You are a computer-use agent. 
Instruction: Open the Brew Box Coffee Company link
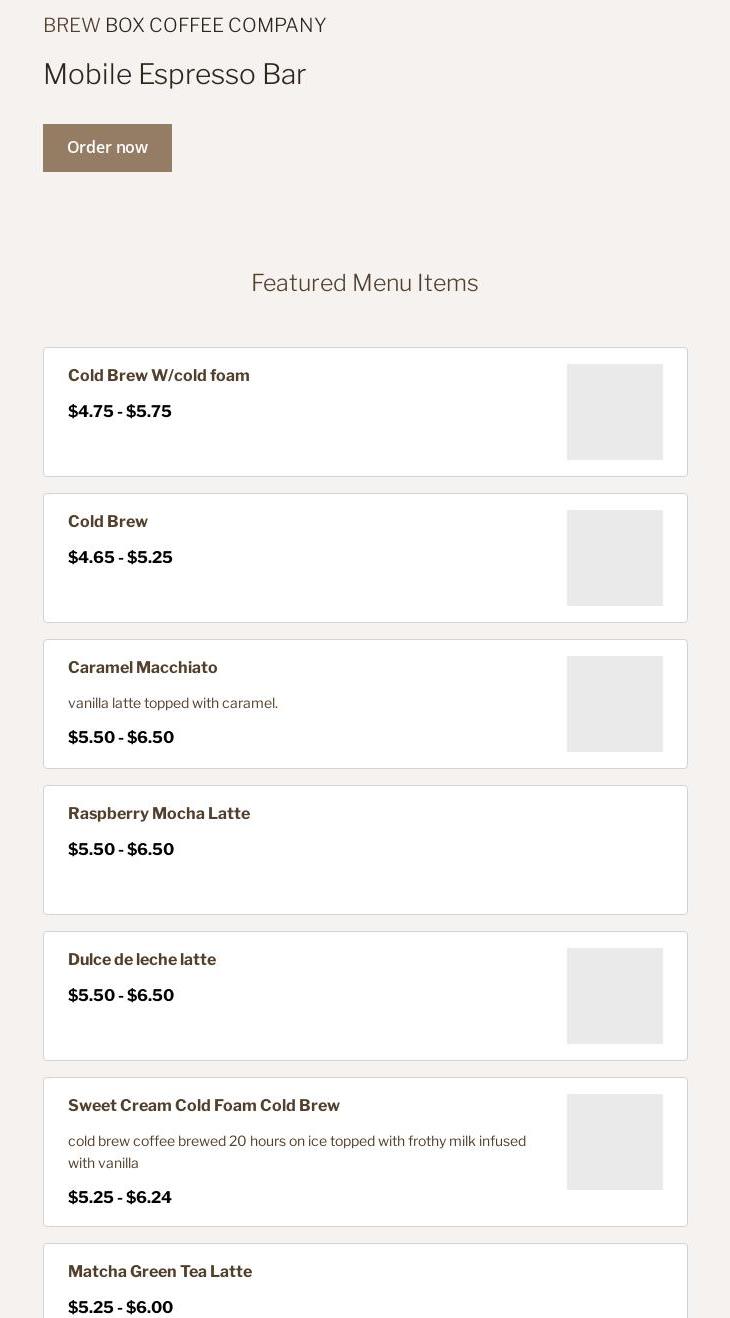click(x=184, y=25)
